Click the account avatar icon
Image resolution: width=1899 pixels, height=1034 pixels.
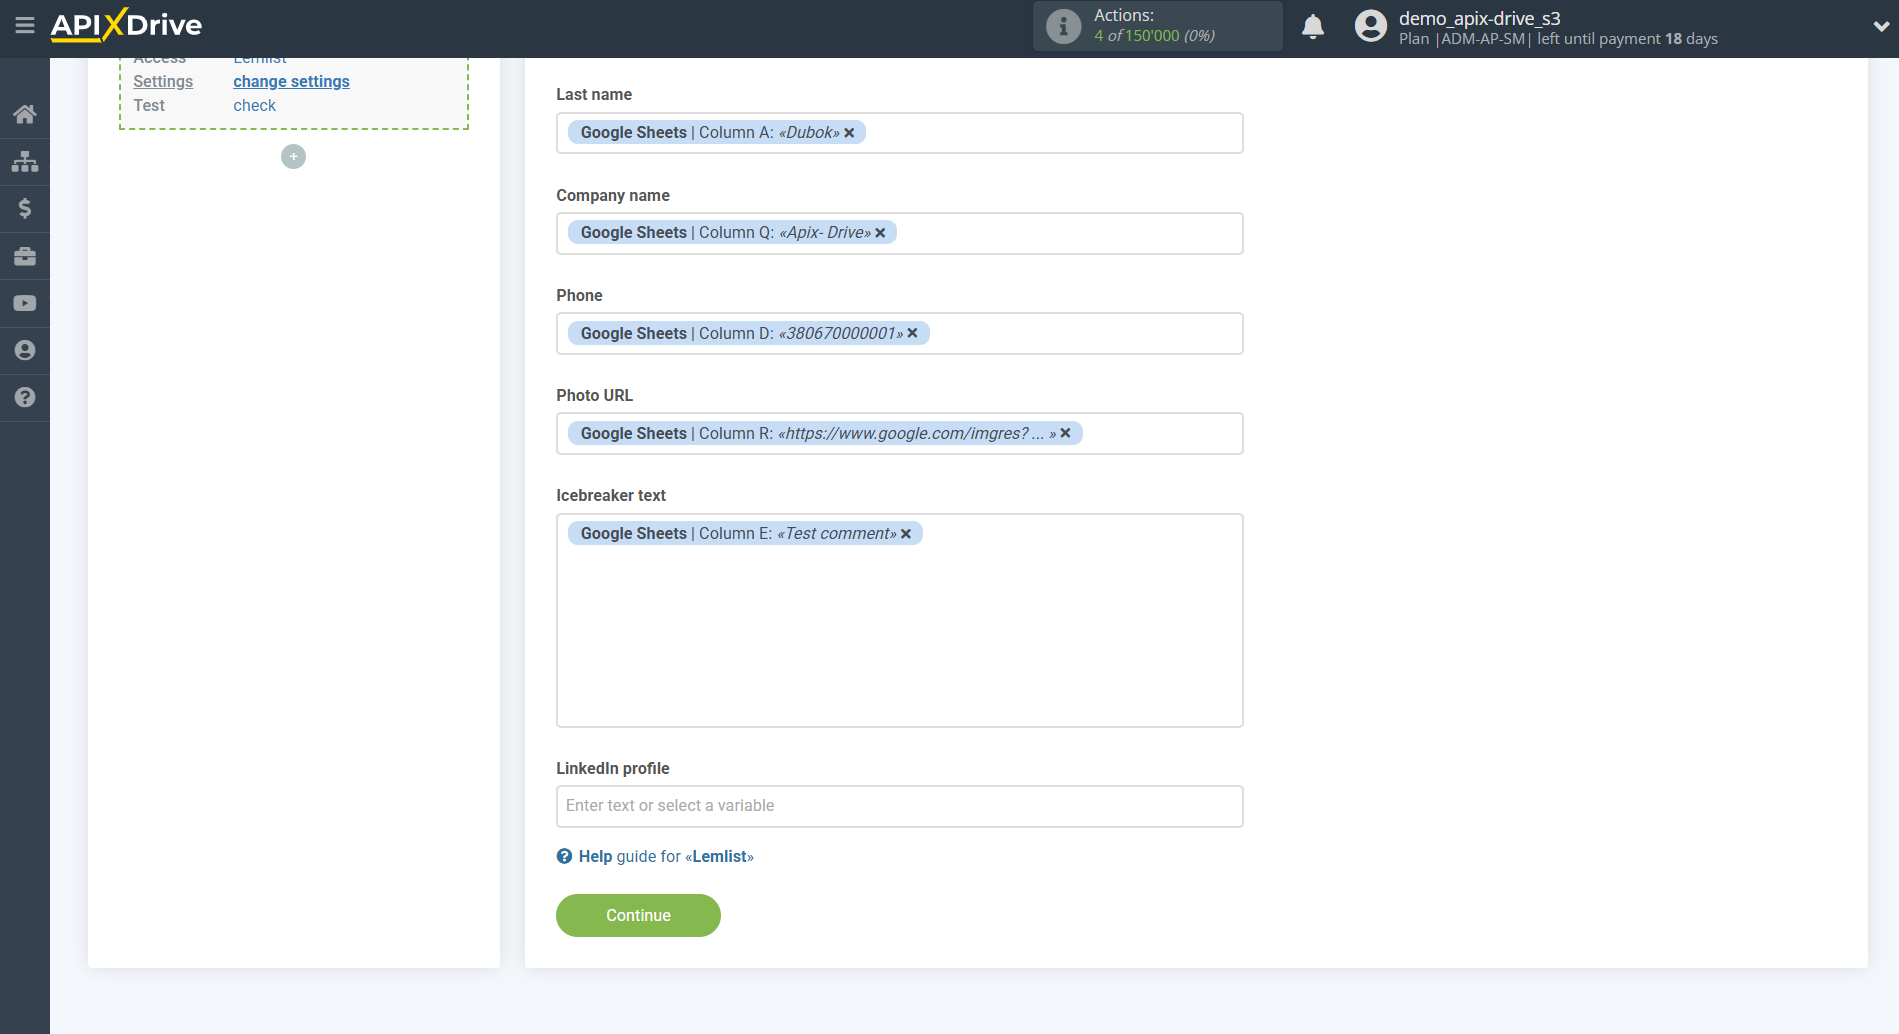pos(1371,26)
